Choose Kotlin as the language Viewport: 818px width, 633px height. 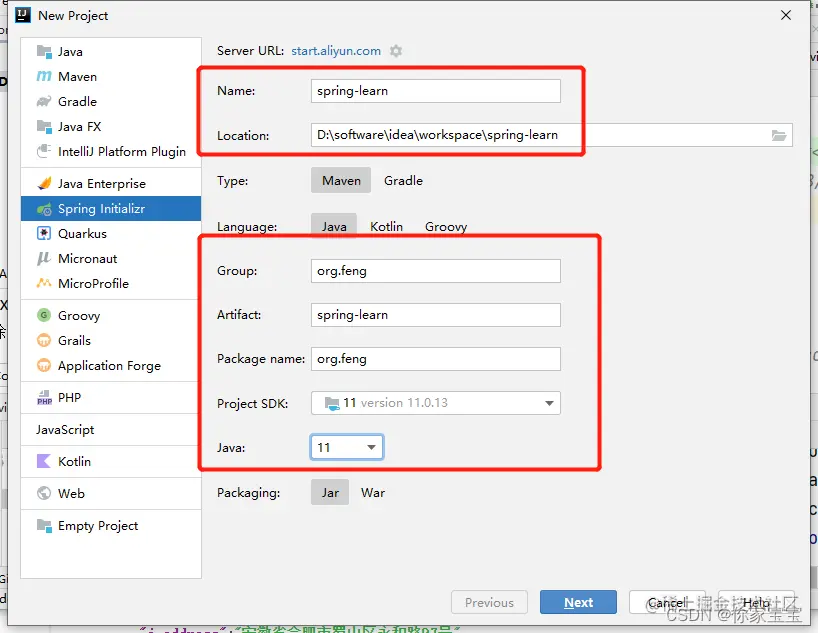386,226
